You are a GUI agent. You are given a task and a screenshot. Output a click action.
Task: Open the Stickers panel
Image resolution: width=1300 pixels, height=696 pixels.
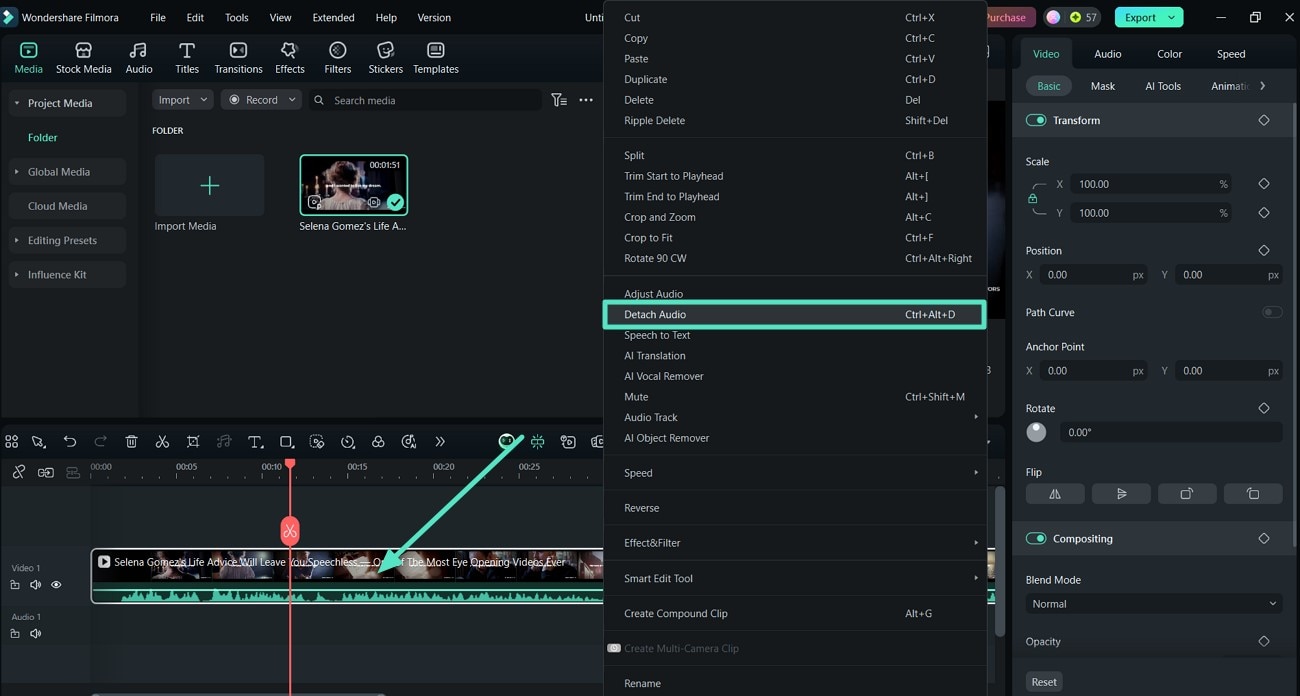[x=385, y=58]
